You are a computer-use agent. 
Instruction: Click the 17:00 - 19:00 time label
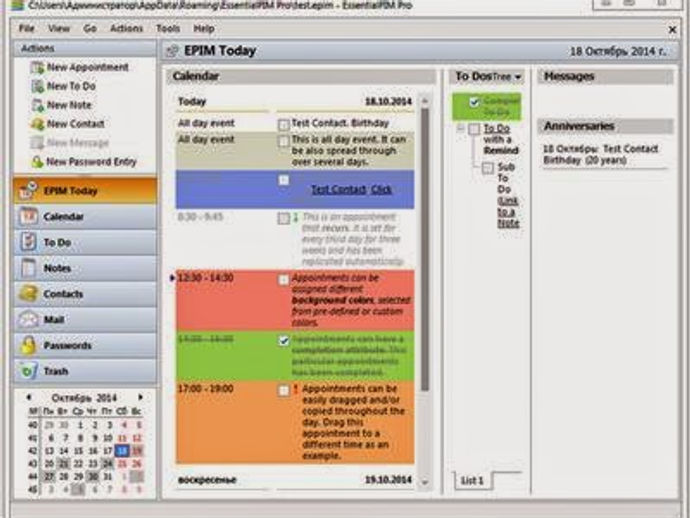pyautogui.click(x=206, y=389)
